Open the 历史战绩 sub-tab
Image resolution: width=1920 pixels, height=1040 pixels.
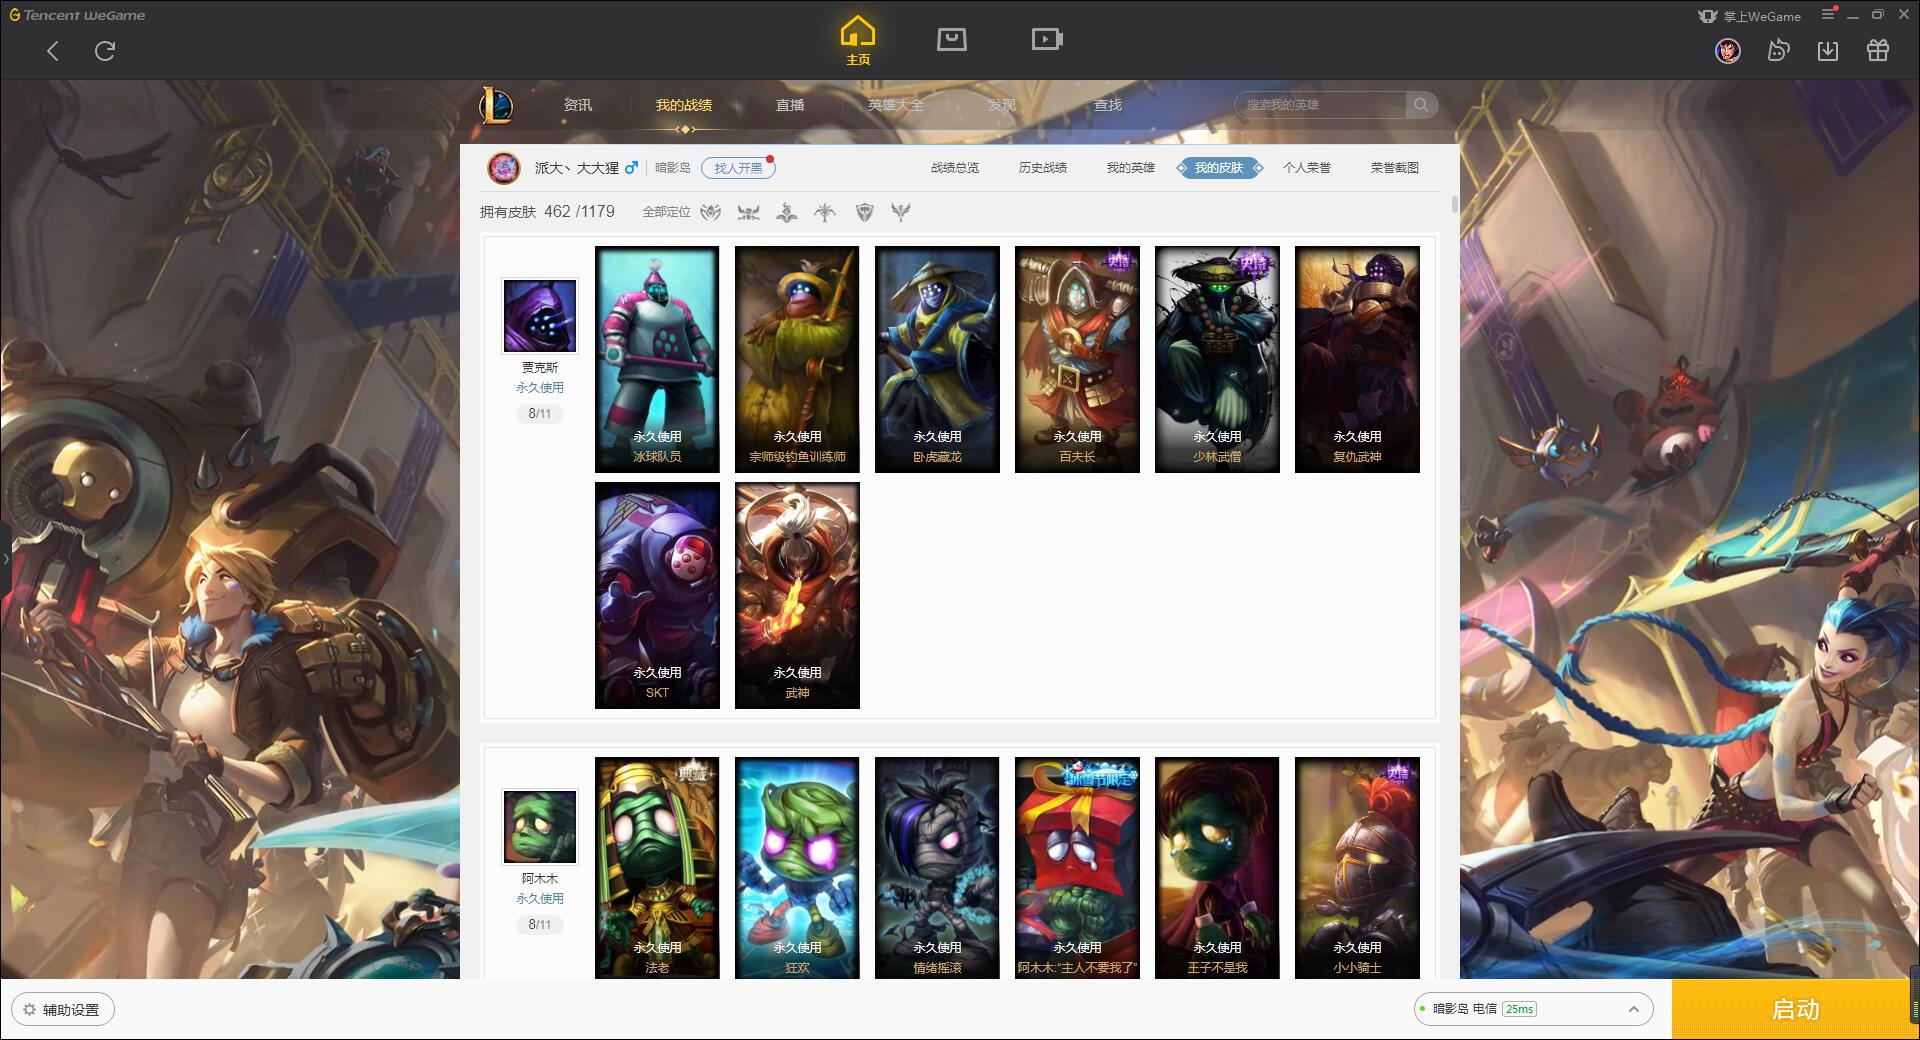click(1043, 168)
